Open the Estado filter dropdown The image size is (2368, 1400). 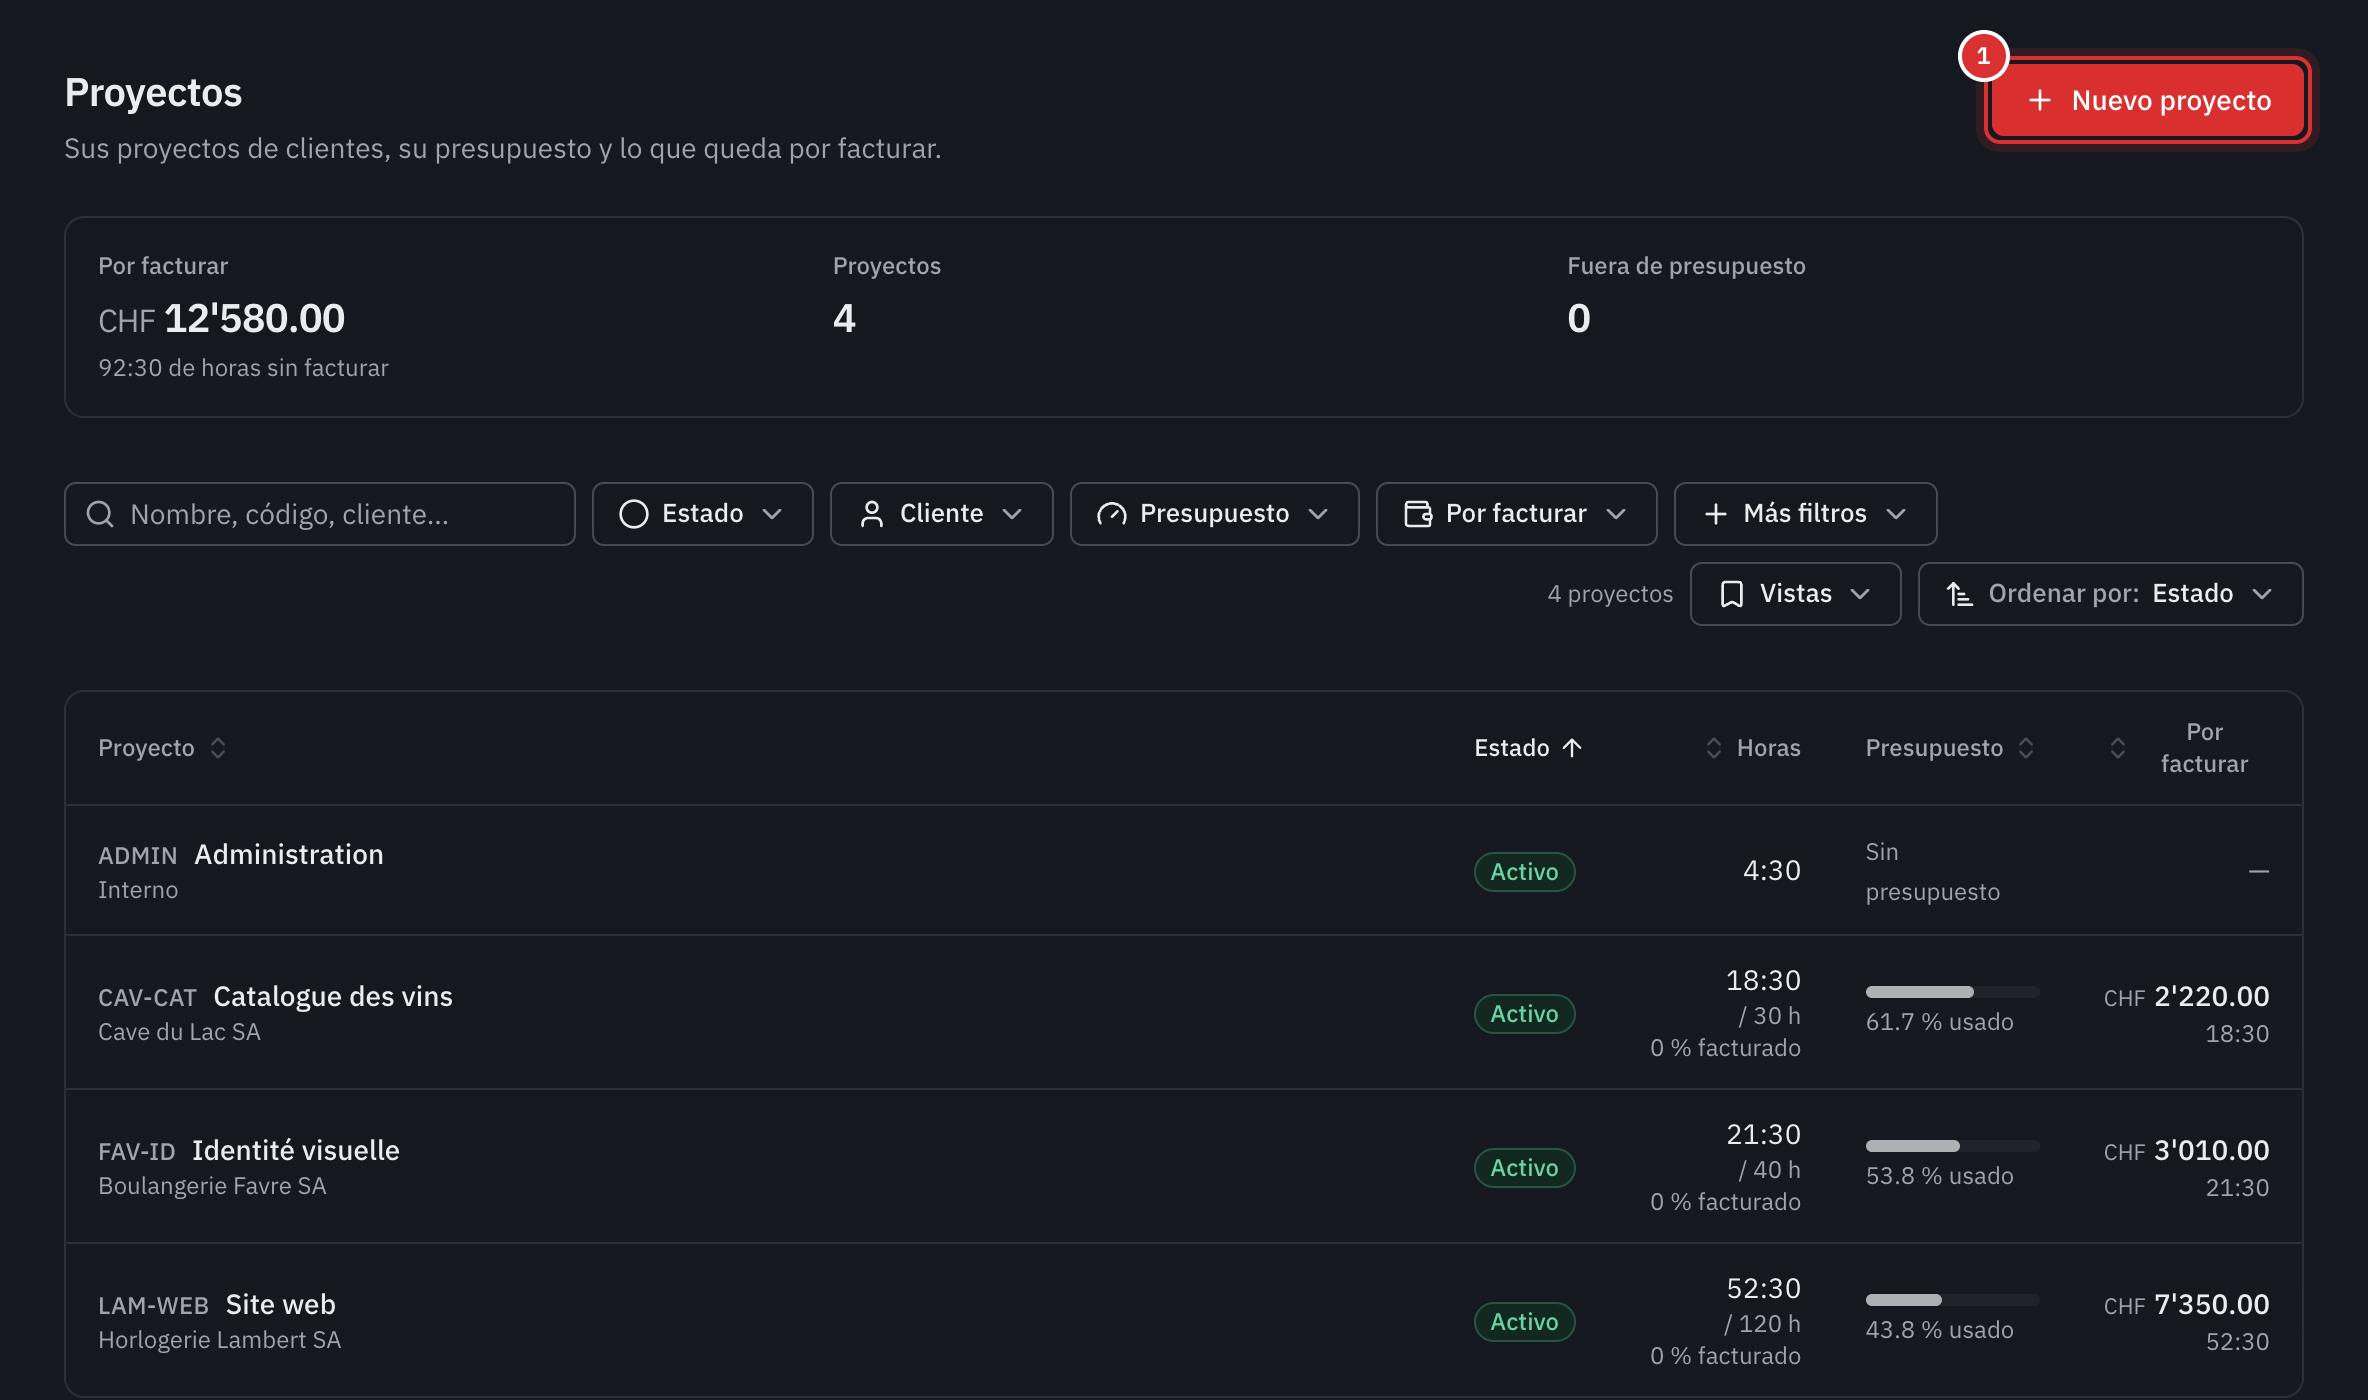tap(702, 514)
